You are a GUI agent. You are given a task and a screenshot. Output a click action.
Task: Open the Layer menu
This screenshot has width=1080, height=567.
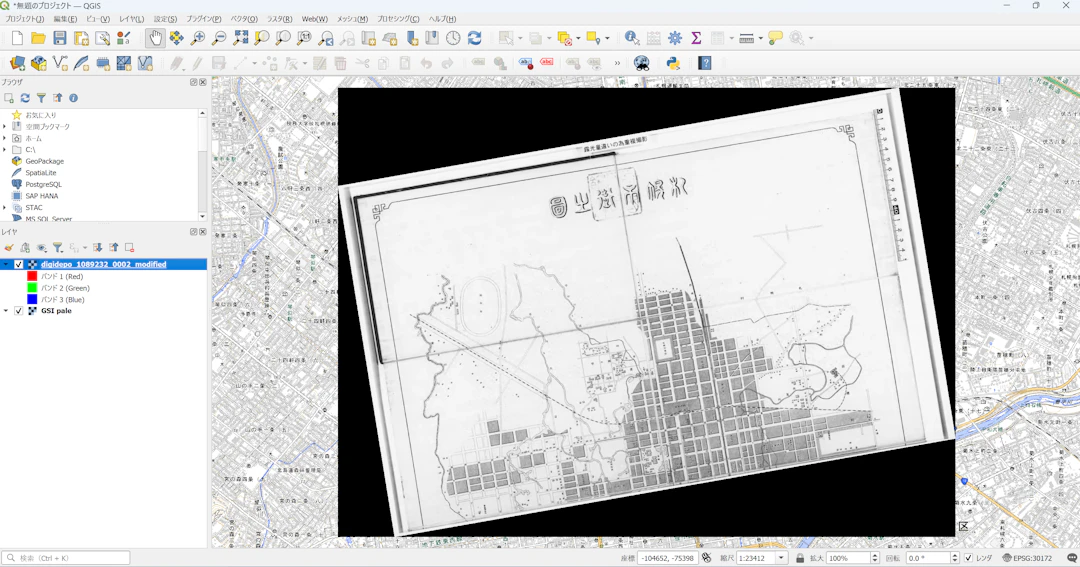click(132, 19)
